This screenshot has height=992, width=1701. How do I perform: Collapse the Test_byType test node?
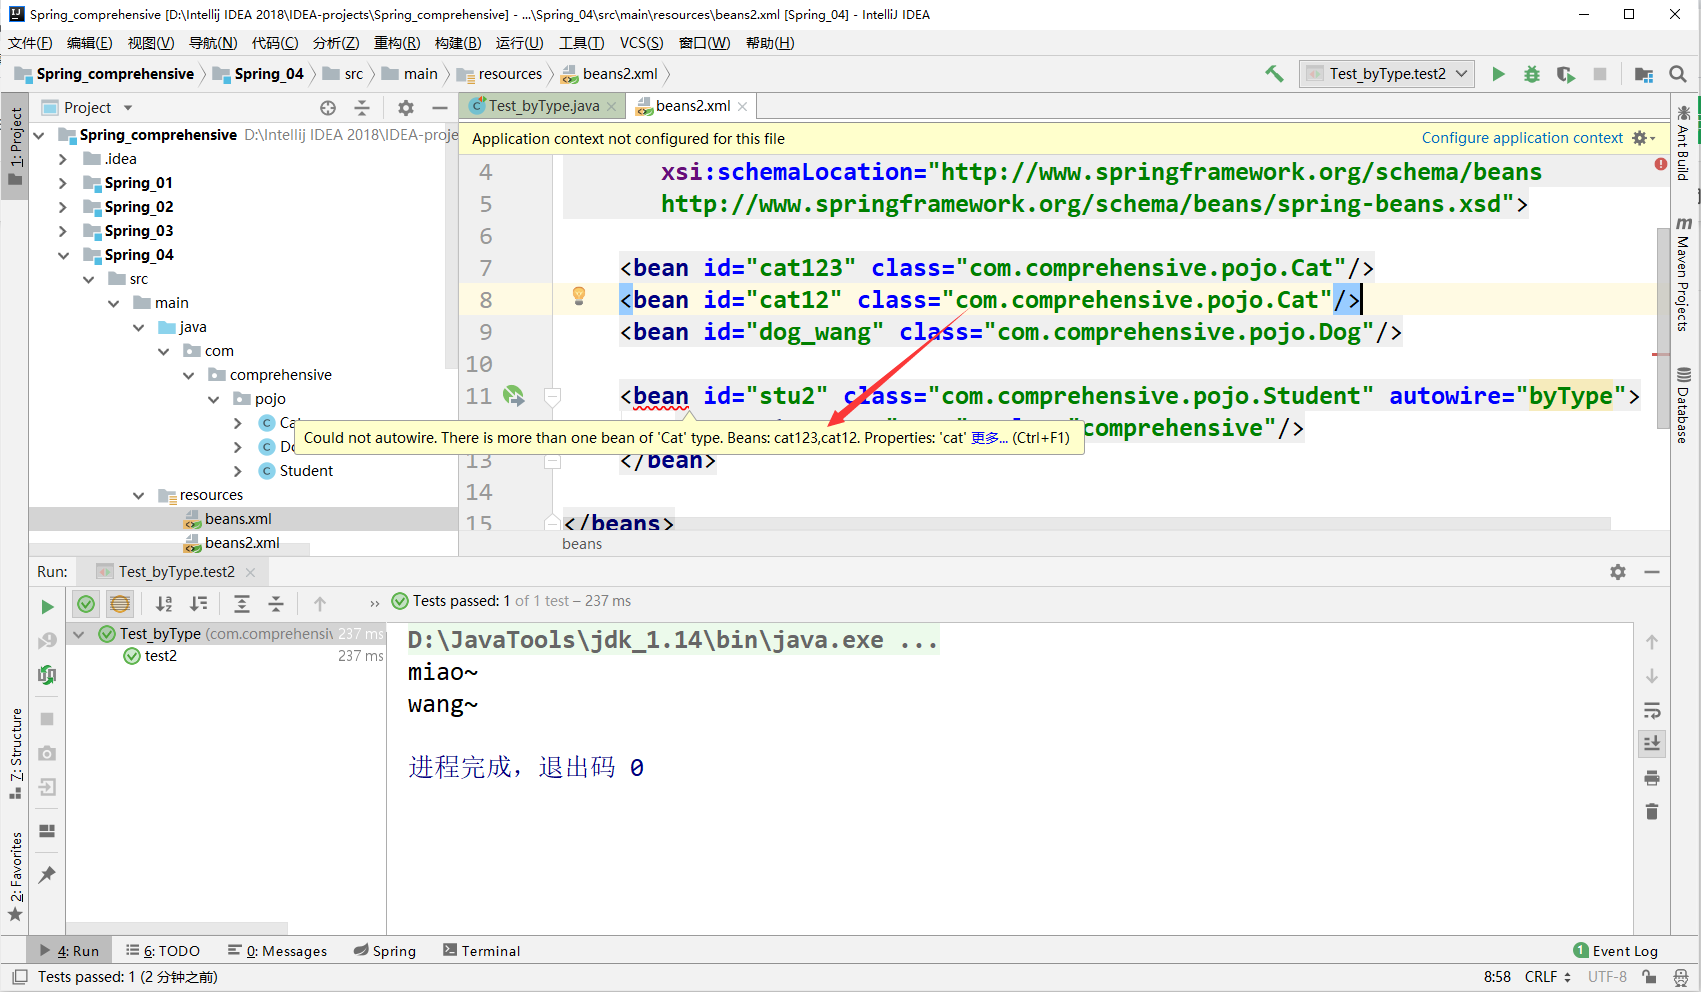[79, 634]
